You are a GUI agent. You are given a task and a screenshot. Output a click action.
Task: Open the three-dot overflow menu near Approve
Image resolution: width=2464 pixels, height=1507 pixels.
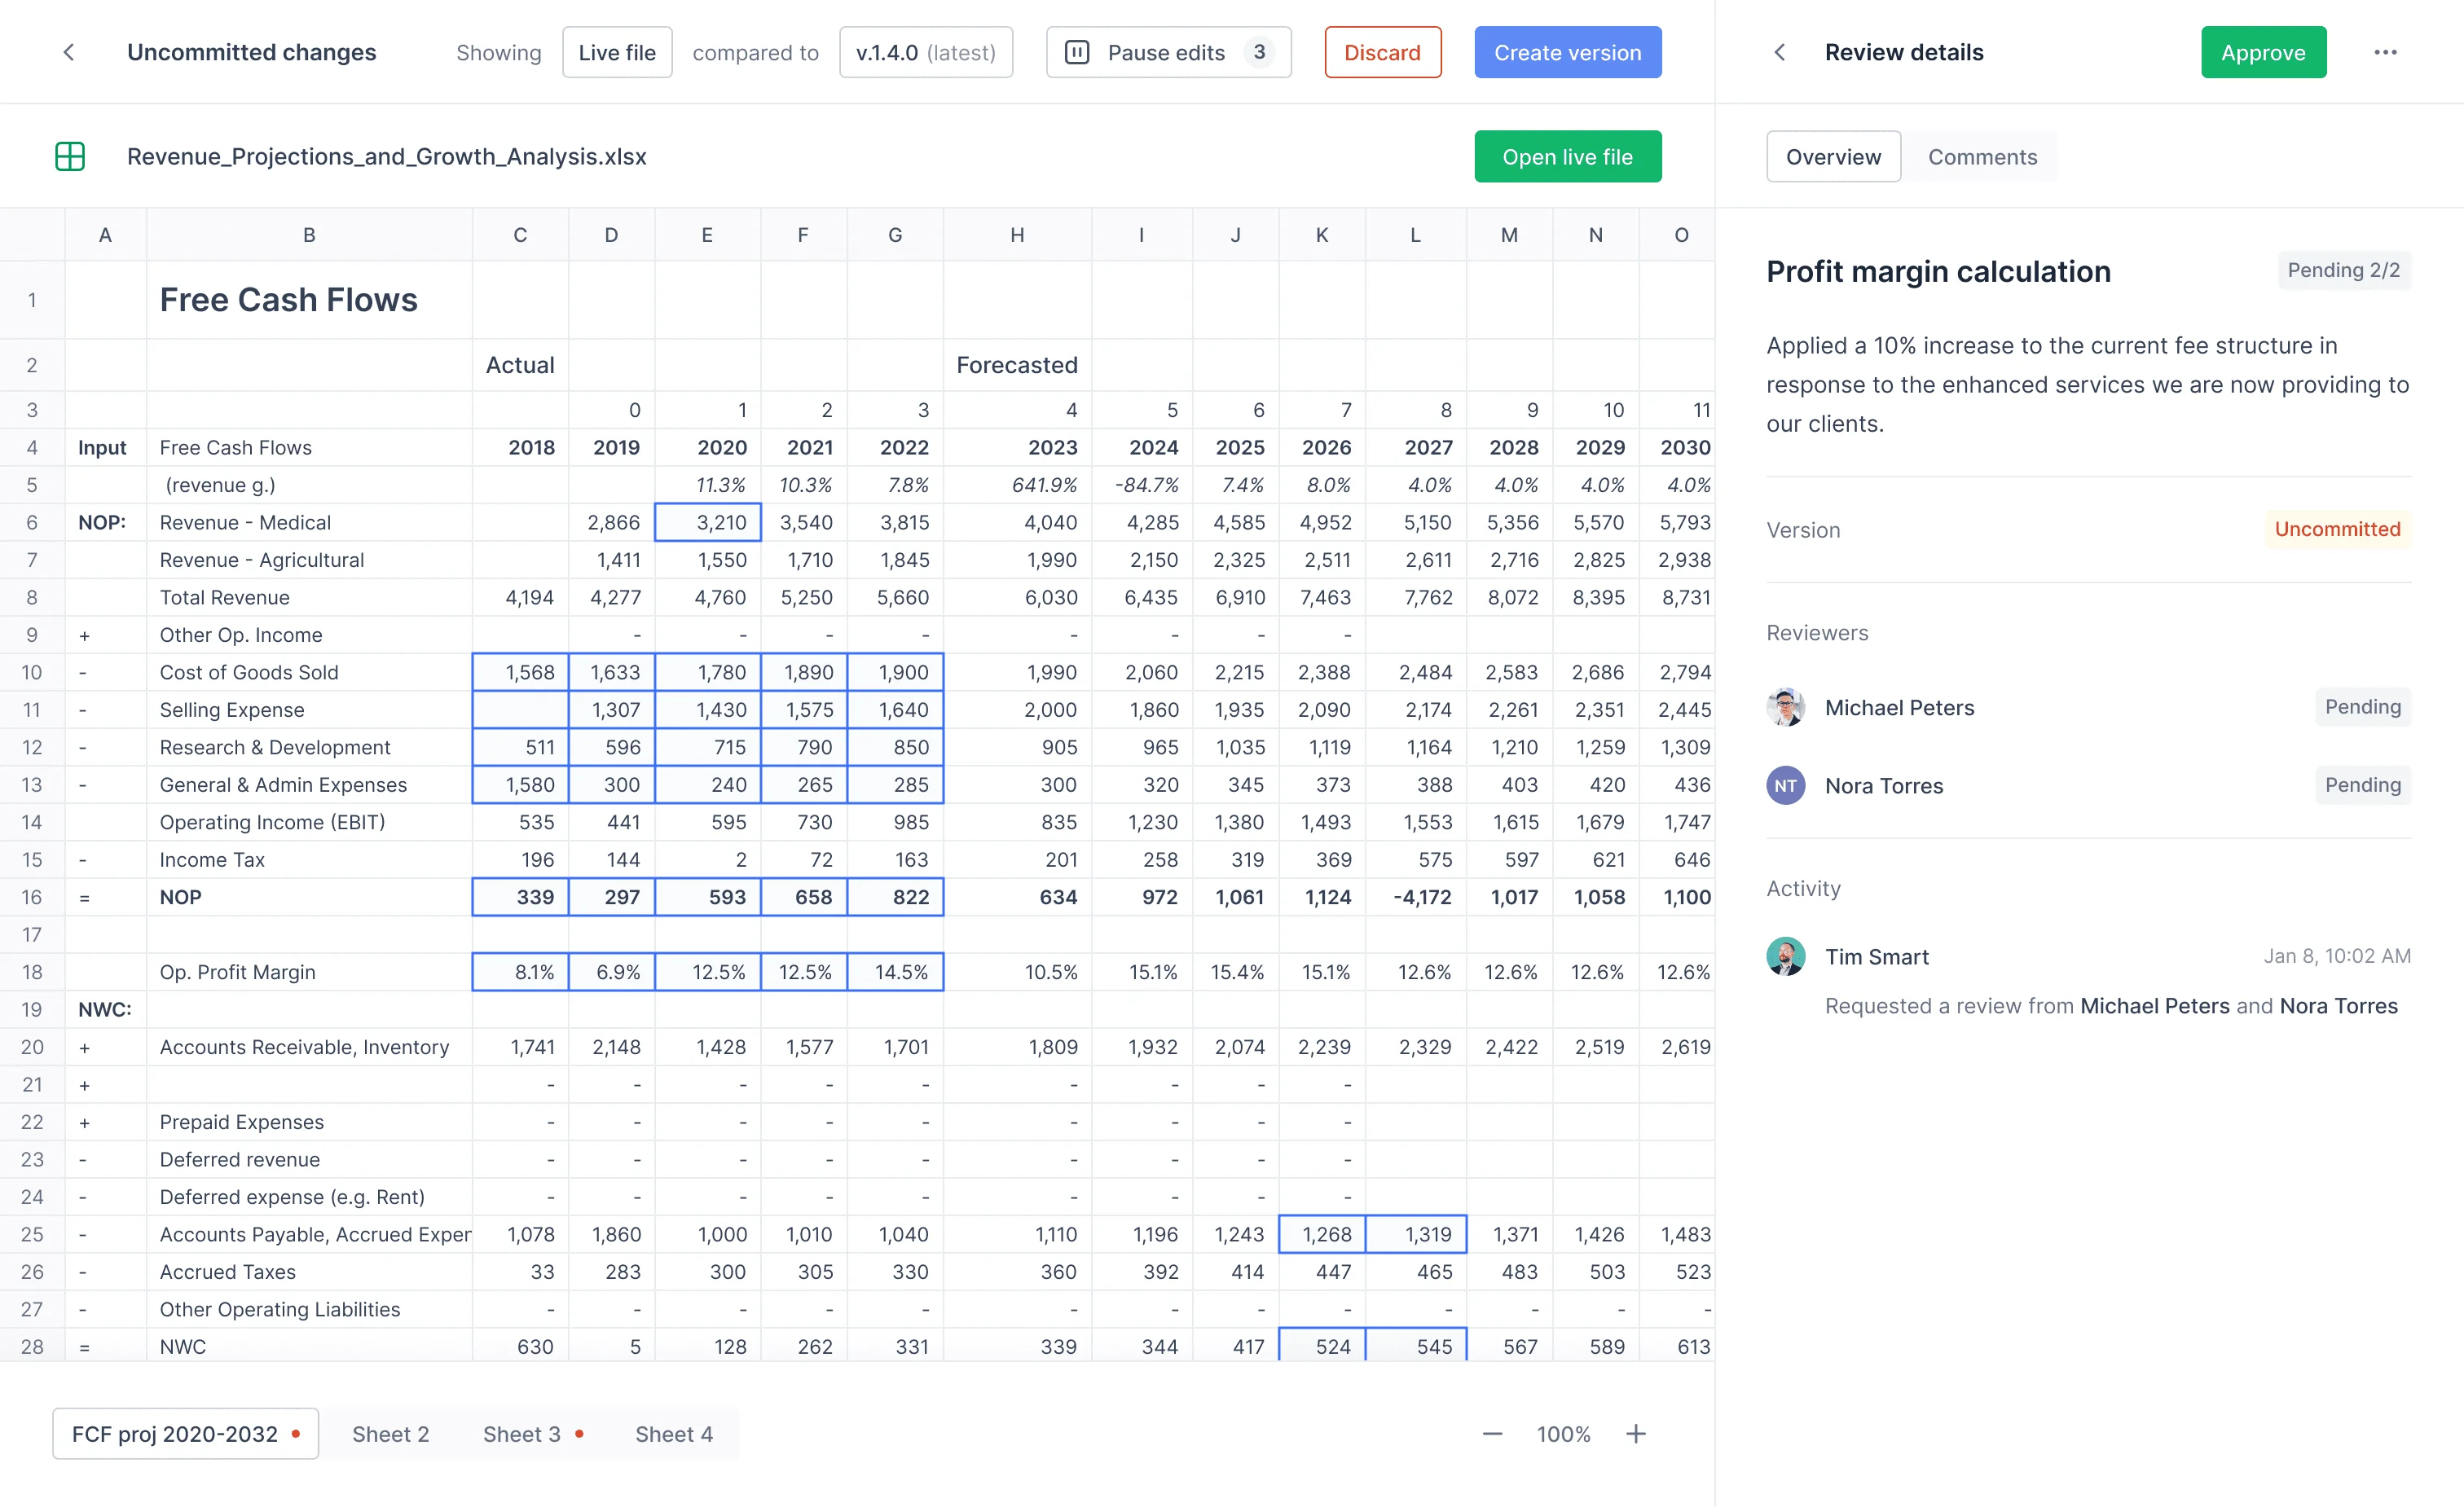2387,52
